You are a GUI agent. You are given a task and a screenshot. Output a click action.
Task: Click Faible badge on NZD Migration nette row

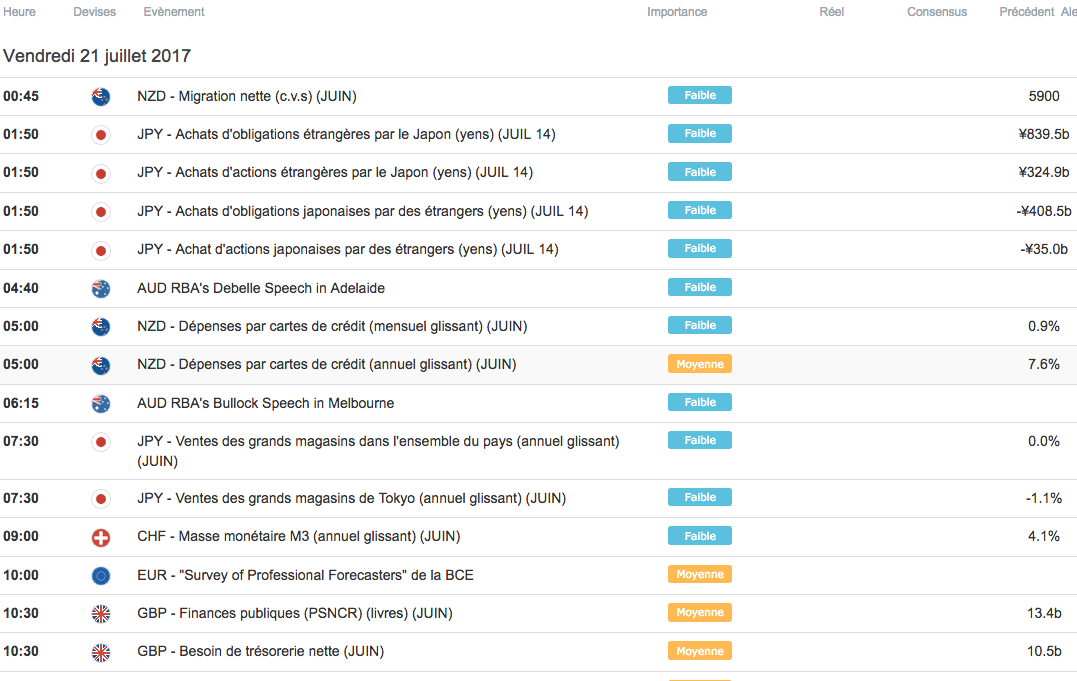click(x=700, y=96)
